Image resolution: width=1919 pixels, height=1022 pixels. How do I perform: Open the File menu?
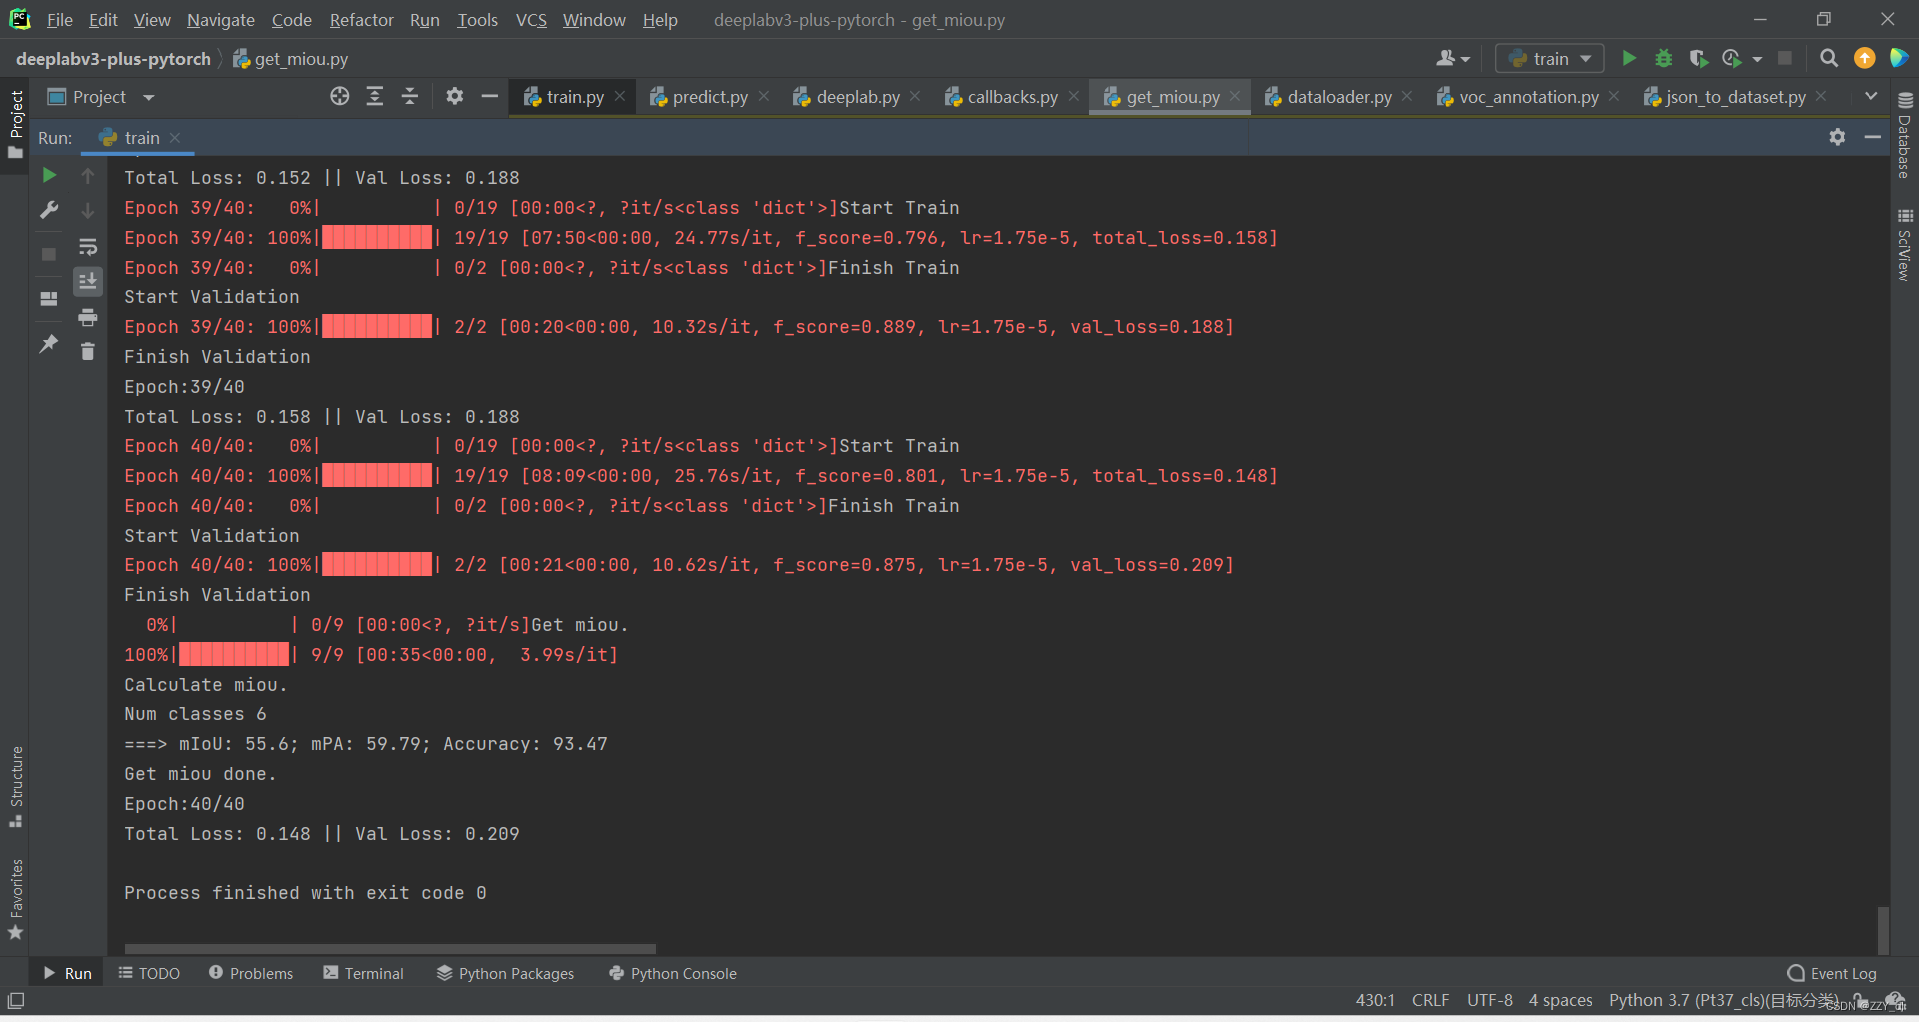tap(59, 19)
